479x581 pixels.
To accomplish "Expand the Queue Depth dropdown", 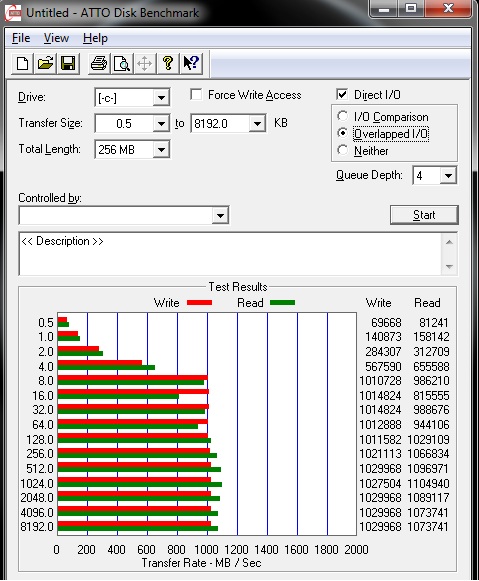I will [448, 175].
